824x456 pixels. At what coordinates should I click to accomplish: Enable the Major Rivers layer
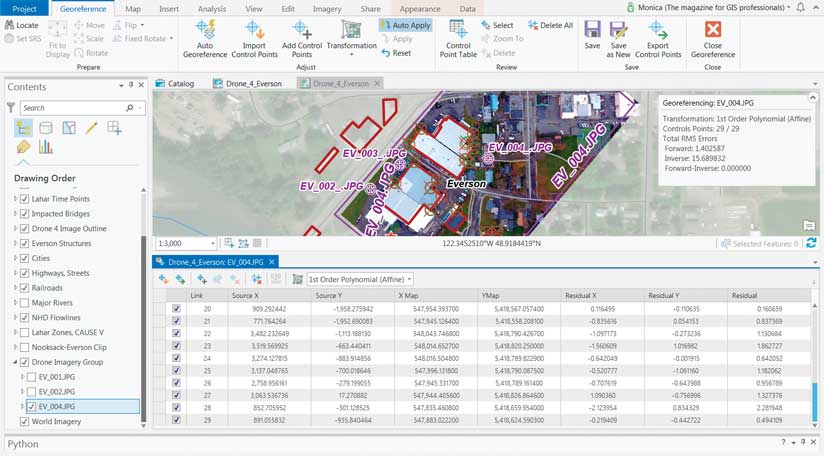point(24,303)
